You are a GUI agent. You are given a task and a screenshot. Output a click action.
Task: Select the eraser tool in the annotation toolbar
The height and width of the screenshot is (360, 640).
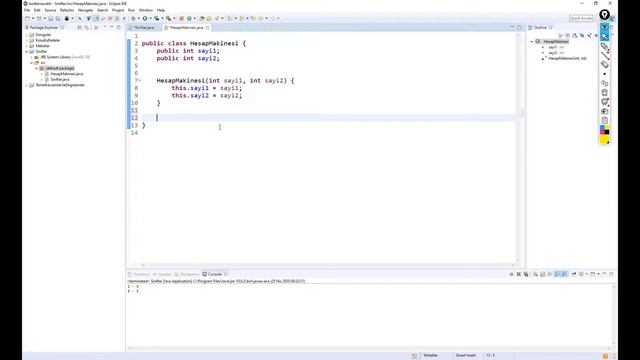click(x=604, y=64)
